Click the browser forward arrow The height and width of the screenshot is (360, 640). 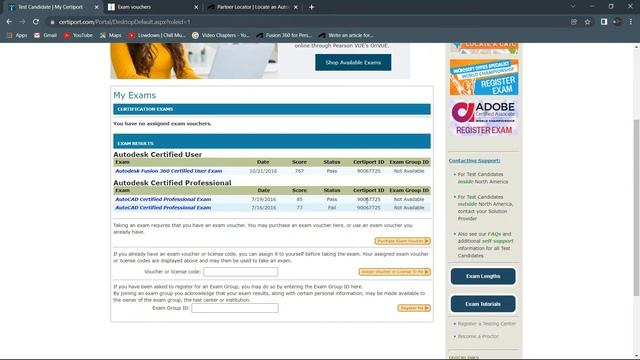coord(22,22)
